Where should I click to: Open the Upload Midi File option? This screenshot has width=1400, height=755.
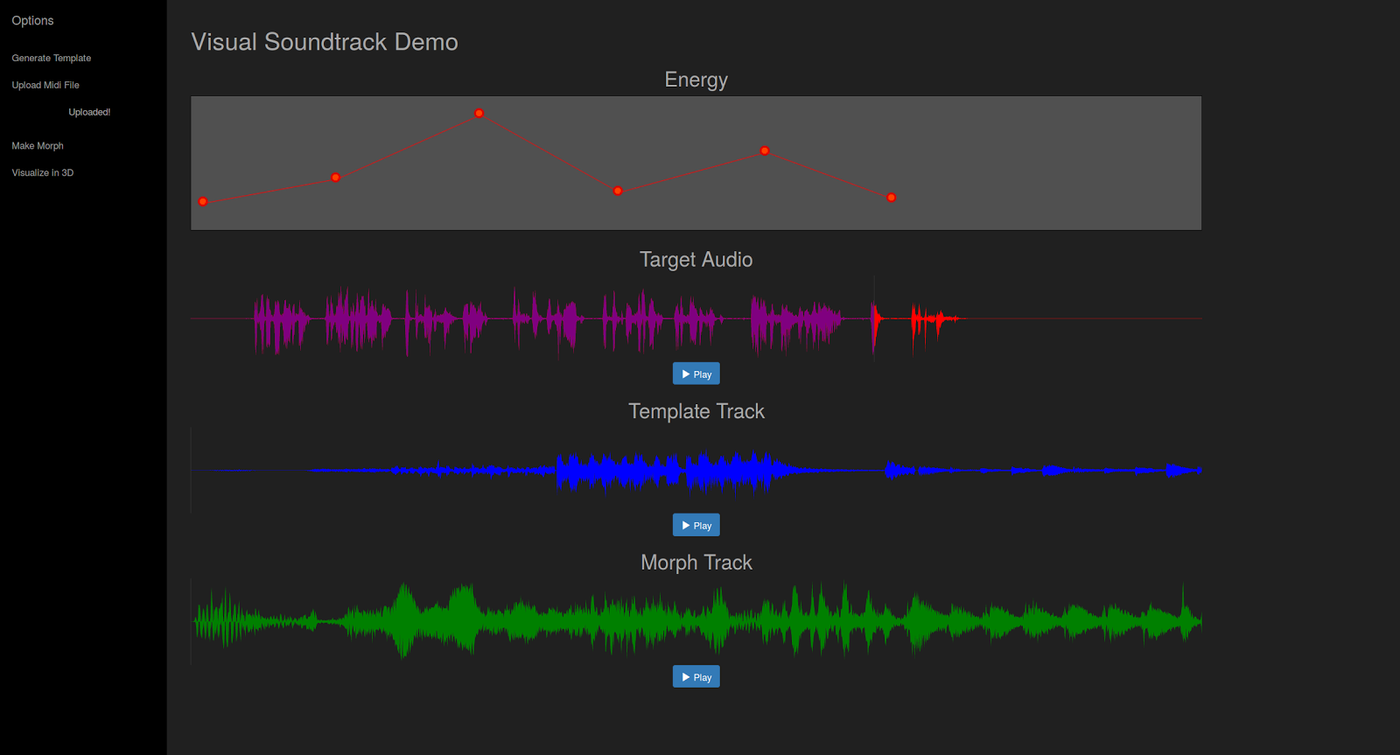46,85
